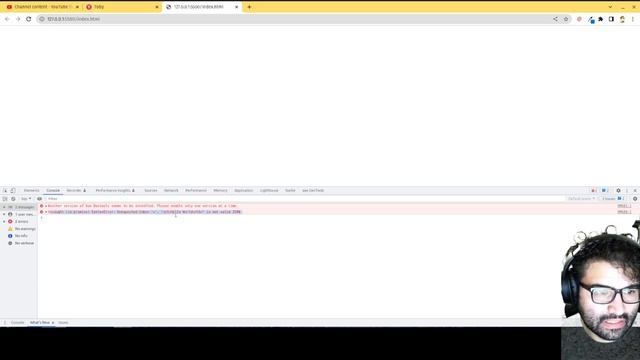The width and height of the screenshot is (640, 360).
Task: Switch to the Sources tab
Action: coord(151,191)
